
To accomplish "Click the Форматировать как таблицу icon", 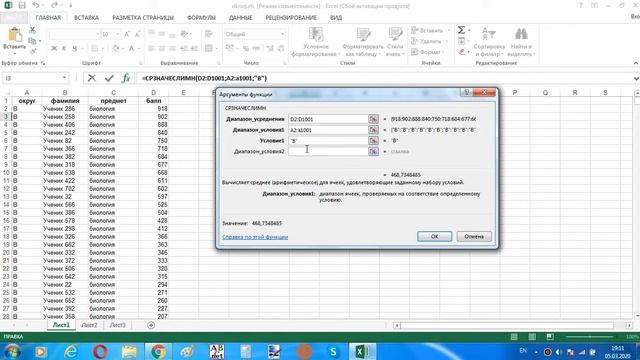I will point(363,34).
